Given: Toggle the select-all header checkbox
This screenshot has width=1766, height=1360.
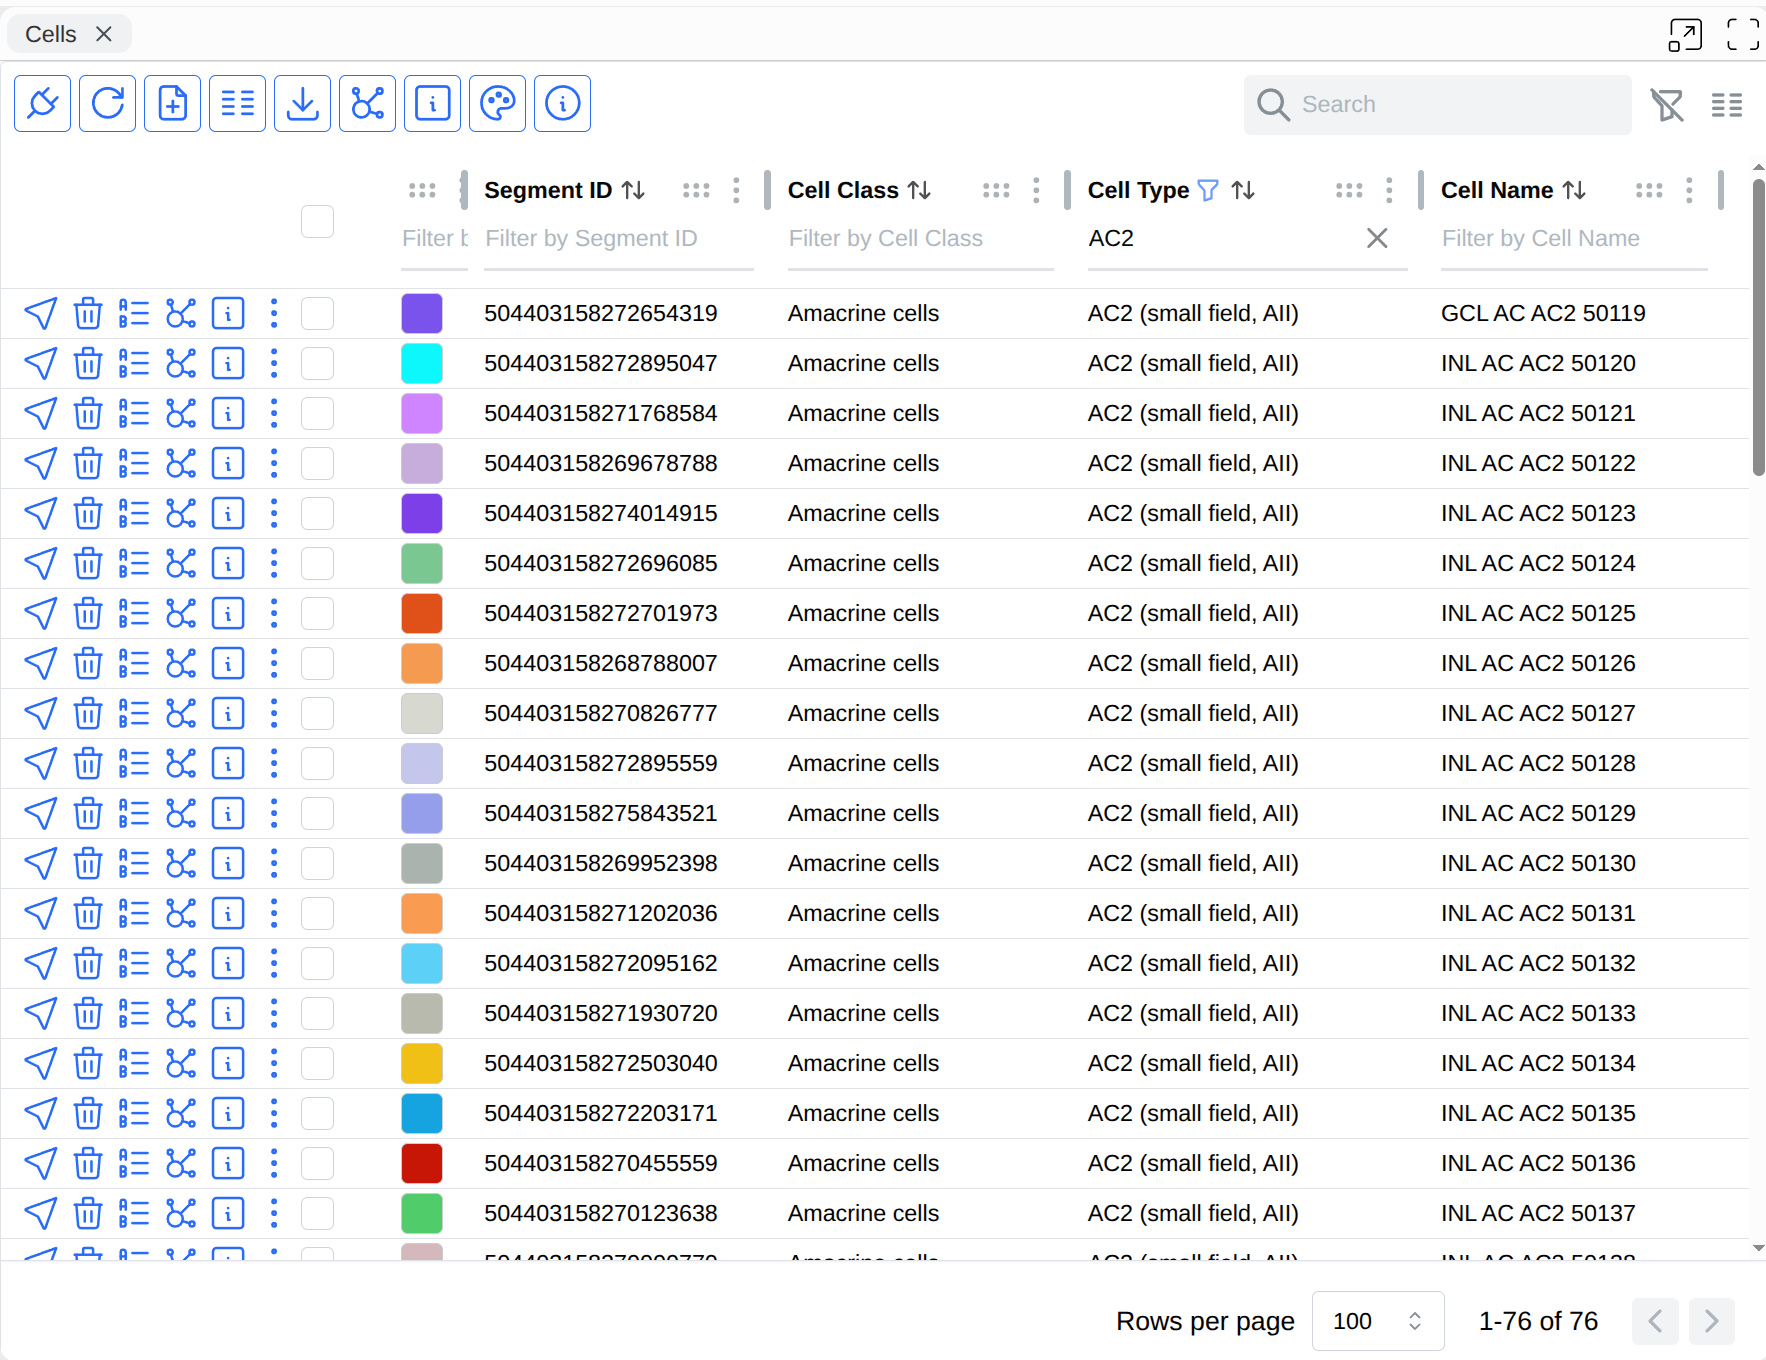Looking at the screenshot, I should coord(317,221).
